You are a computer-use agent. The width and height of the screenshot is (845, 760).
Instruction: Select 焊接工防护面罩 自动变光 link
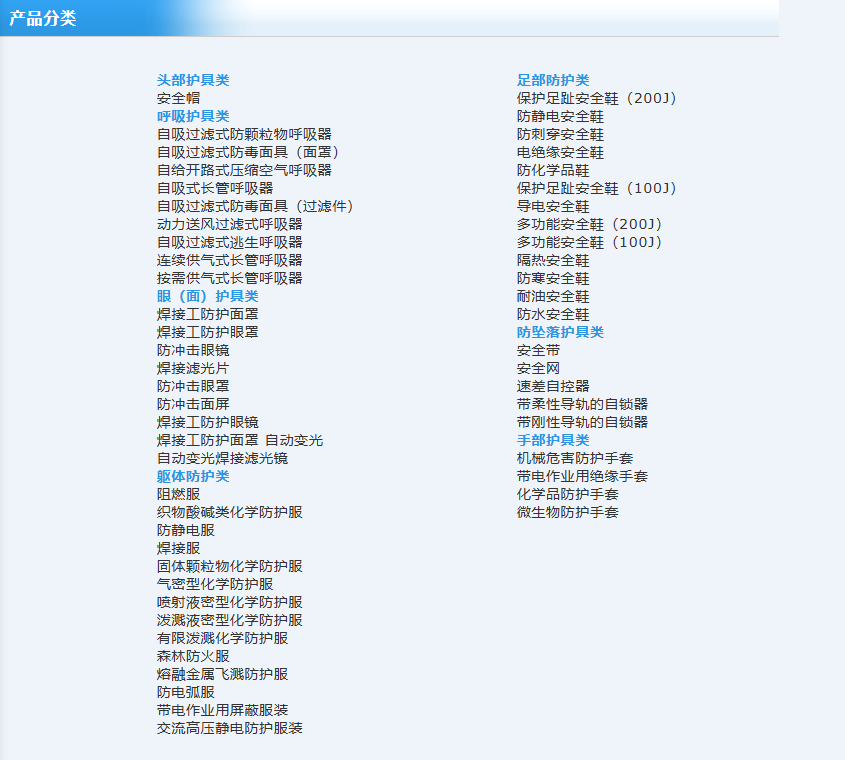240,440
